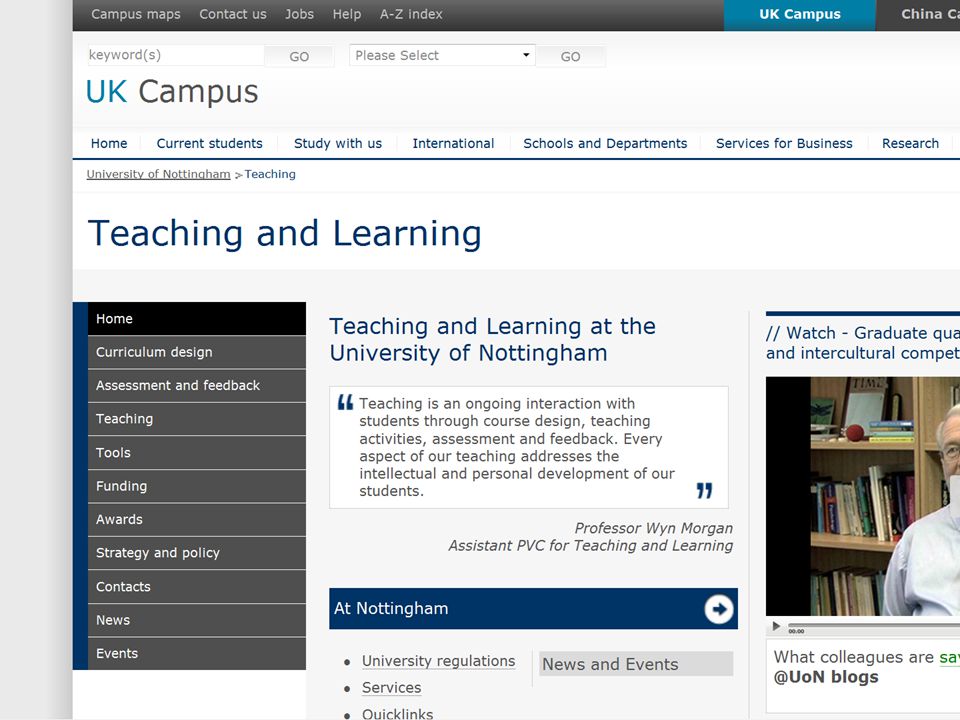Screen dimensions: 960x720
Task: Select Home in left sidebar
Action: click(197, 318)
